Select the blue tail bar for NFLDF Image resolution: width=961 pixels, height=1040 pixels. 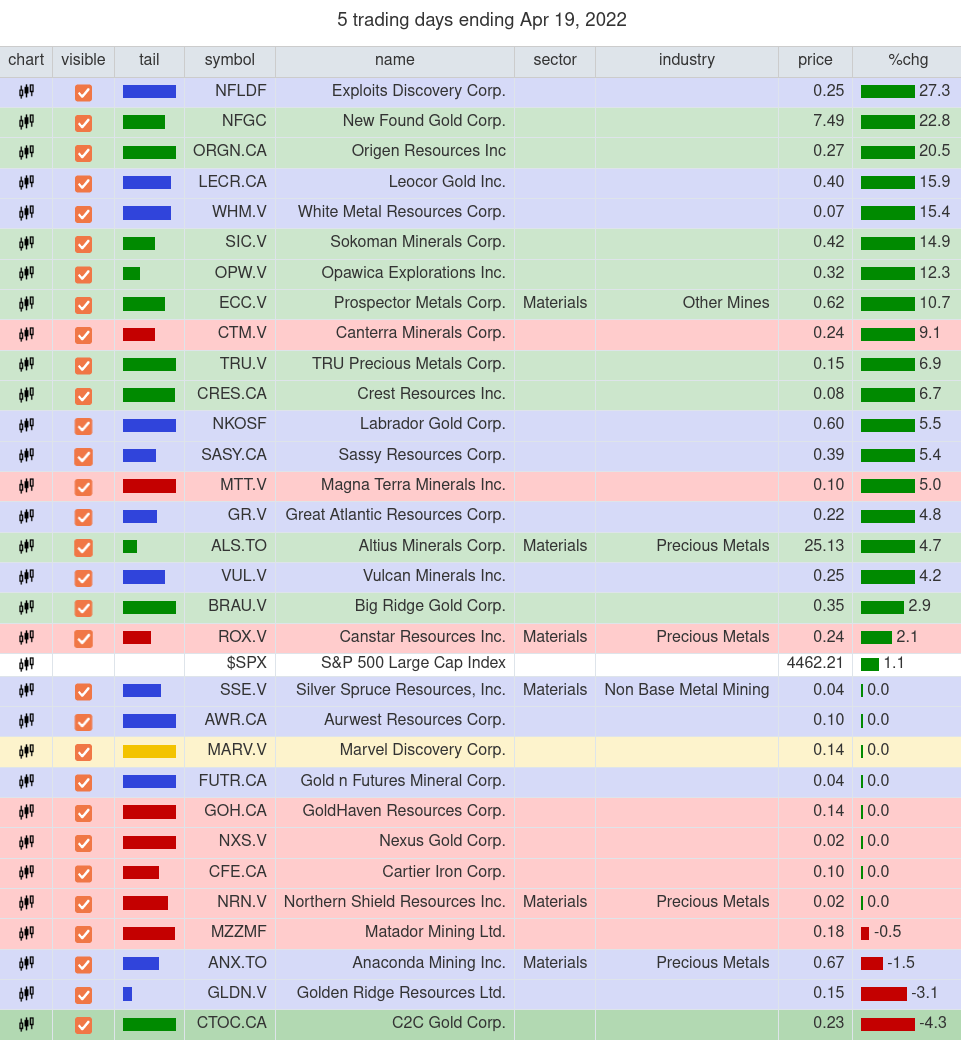point(149,92)
